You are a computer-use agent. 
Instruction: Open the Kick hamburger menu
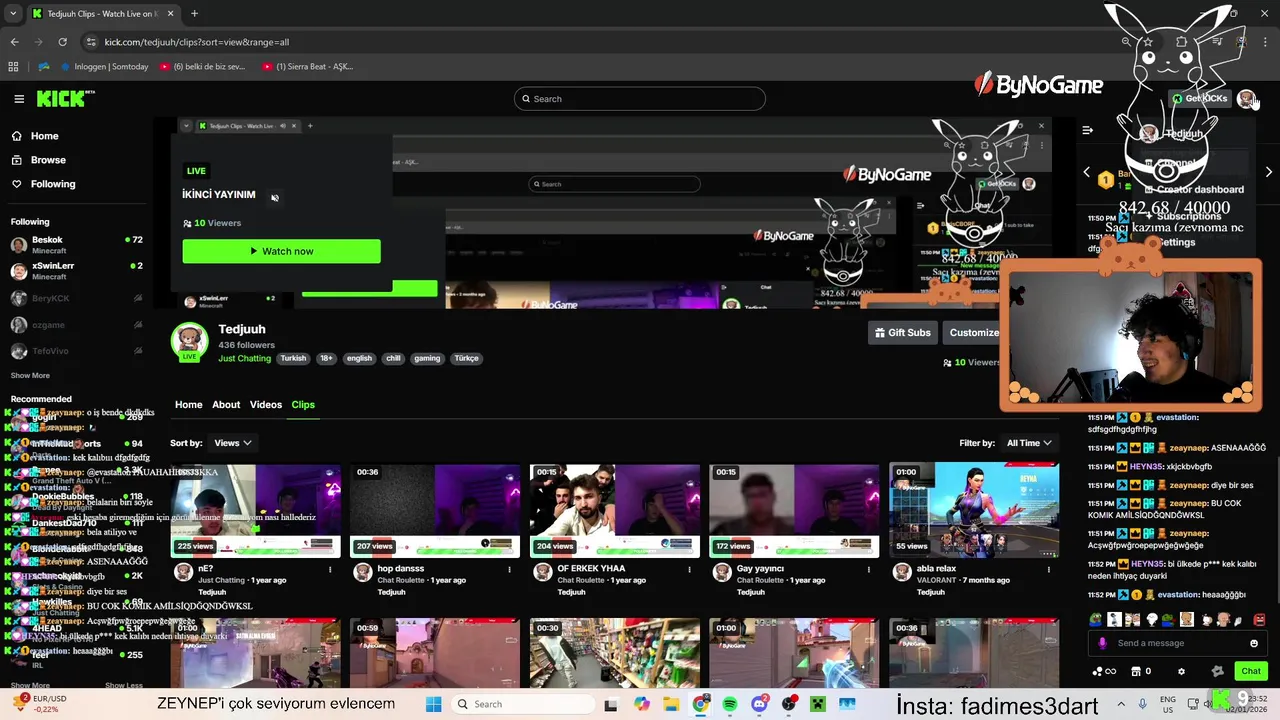coord(19,99)
